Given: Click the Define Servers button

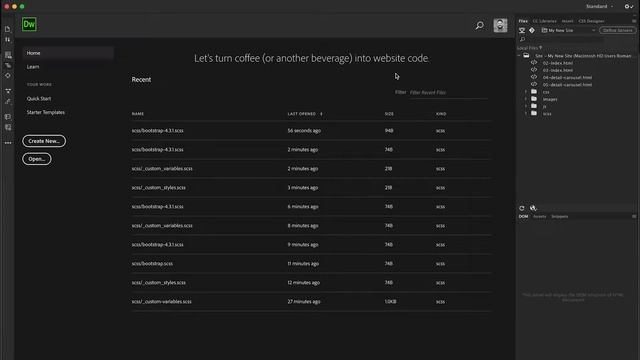Looking at the screenshot, I should (x=618, y=30).
